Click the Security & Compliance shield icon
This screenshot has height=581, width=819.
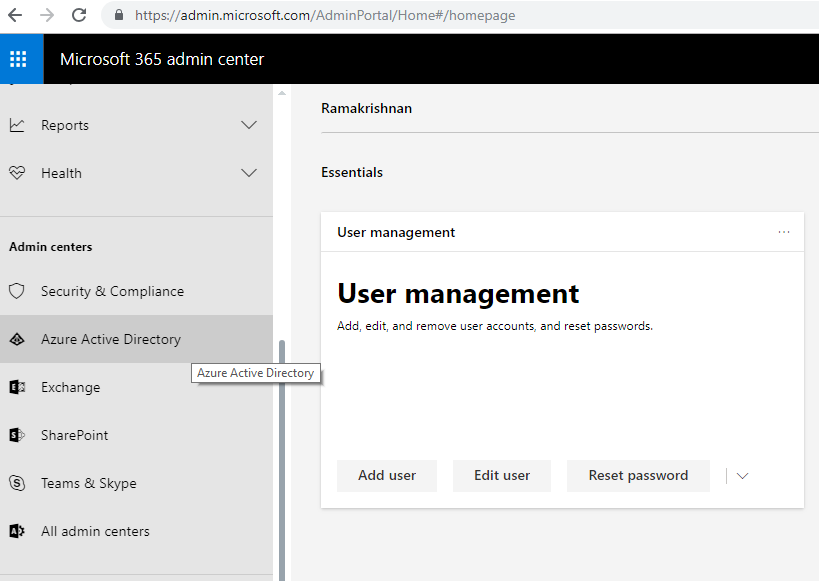pos(17,291)
